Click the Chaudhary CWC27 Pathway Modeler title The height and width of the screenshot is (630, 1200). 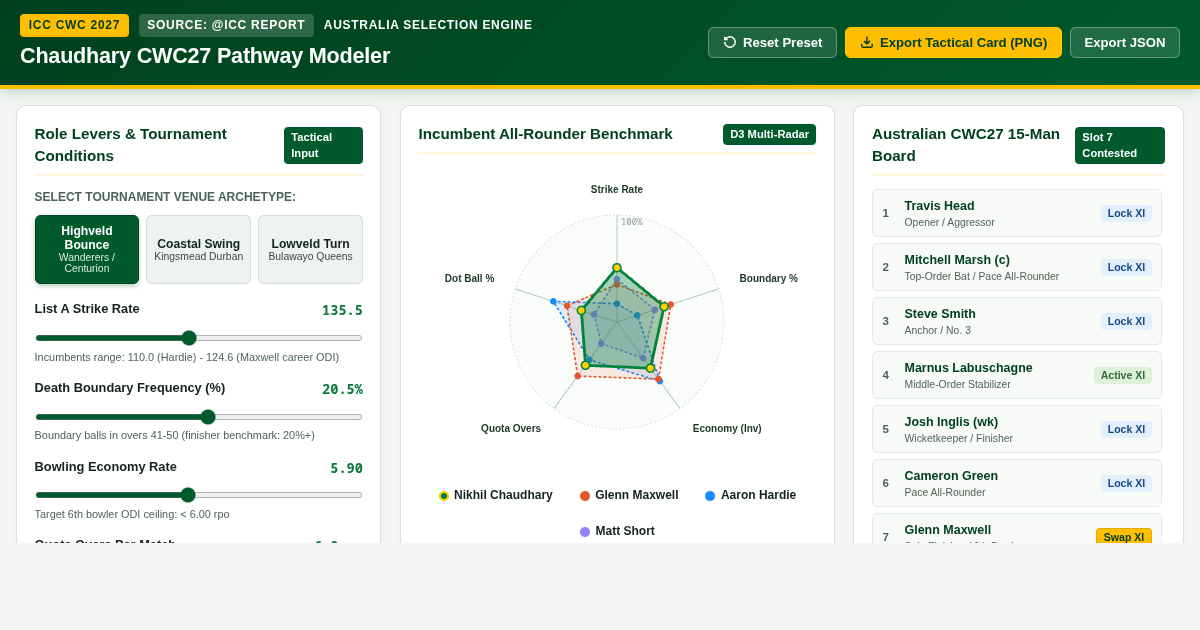click(205, 56)
